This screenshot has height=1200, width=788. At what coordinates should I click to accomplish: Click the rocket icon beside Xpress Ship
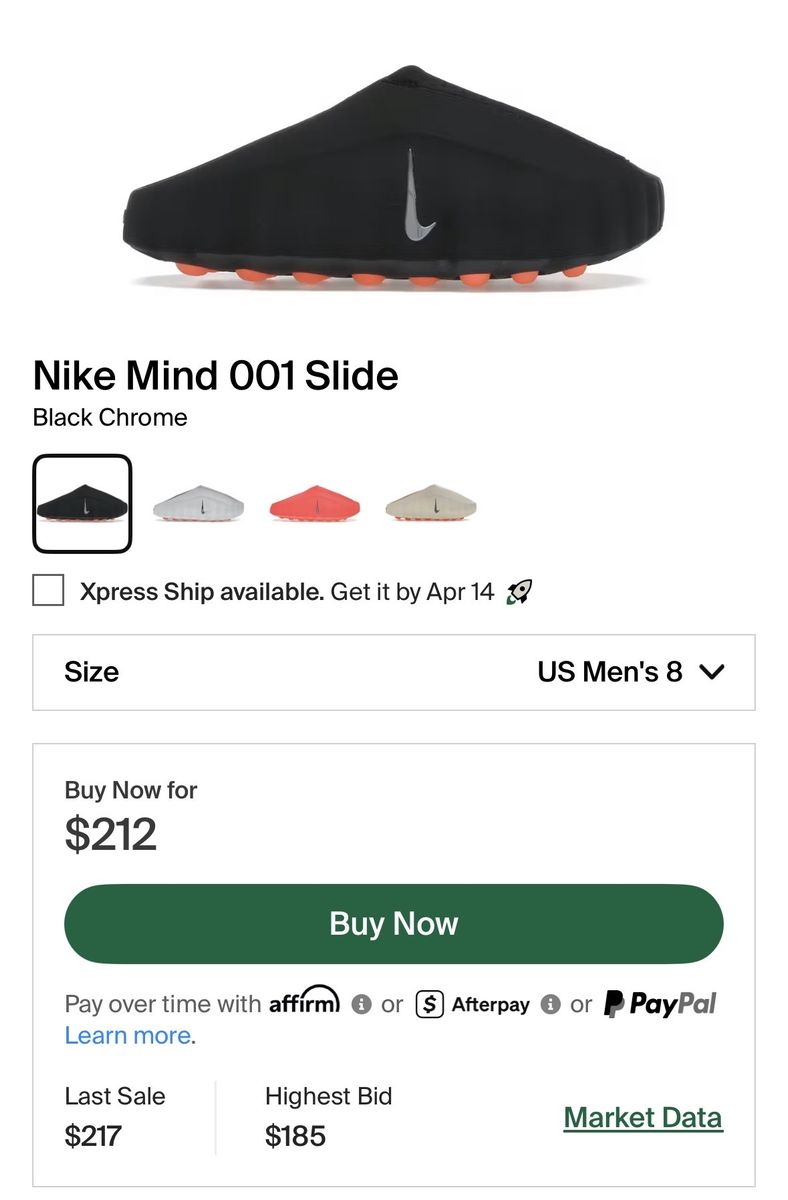click(x=518, y=592)
